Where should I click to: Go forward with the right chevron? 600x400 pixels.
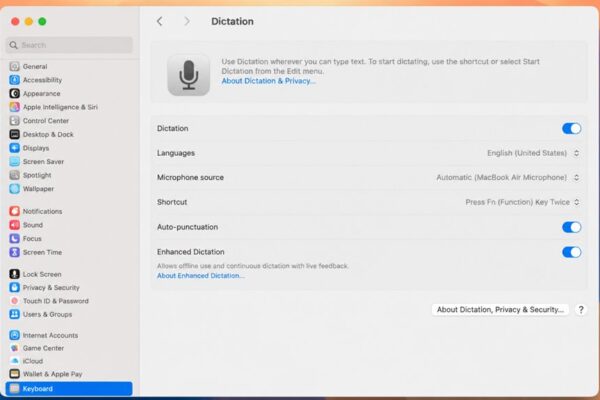[187, 21]
